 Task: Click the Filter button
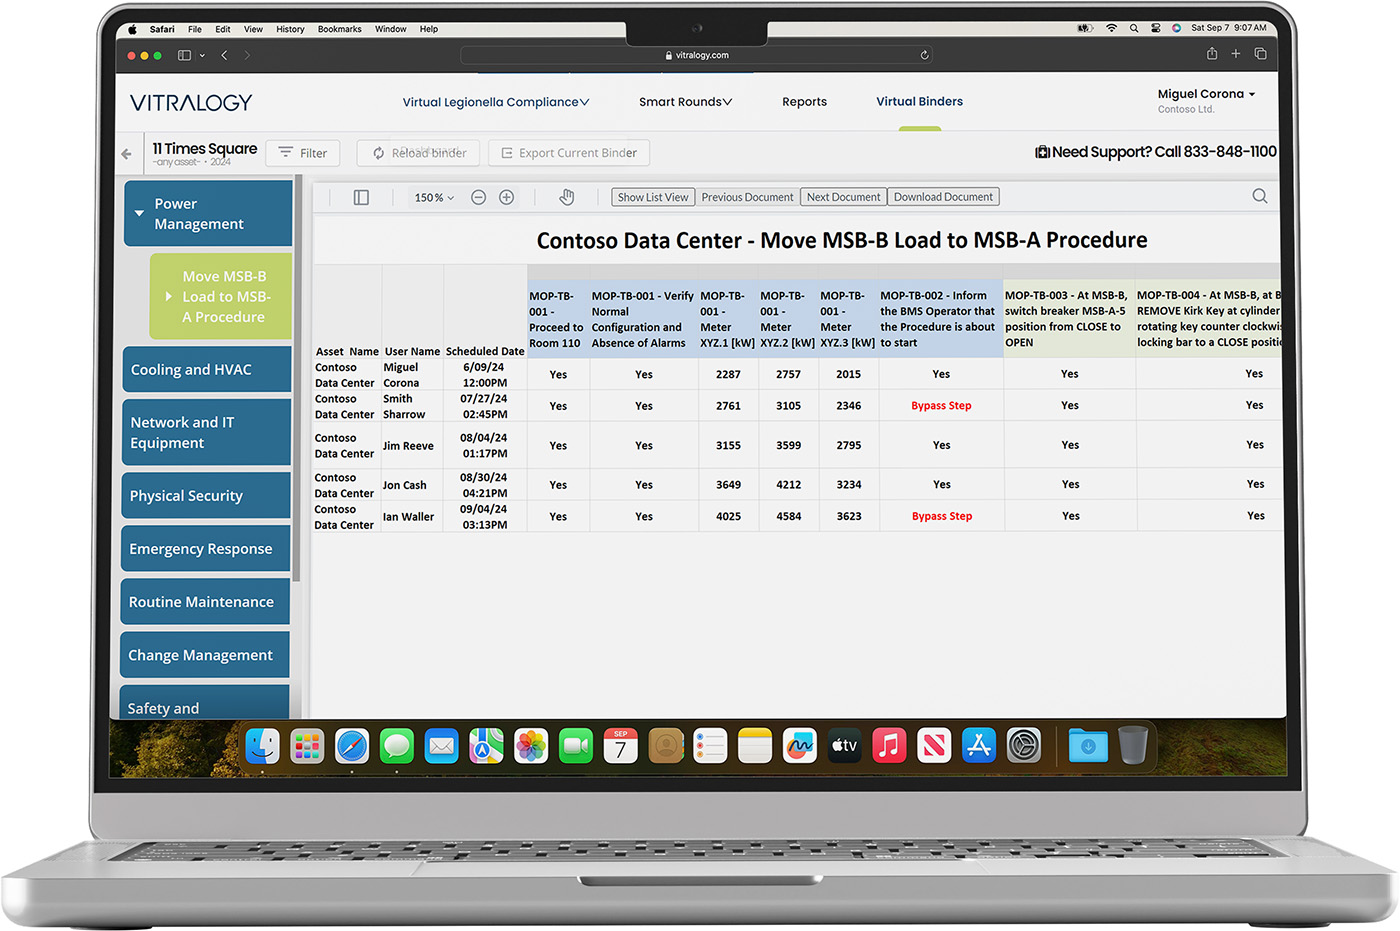303,153
